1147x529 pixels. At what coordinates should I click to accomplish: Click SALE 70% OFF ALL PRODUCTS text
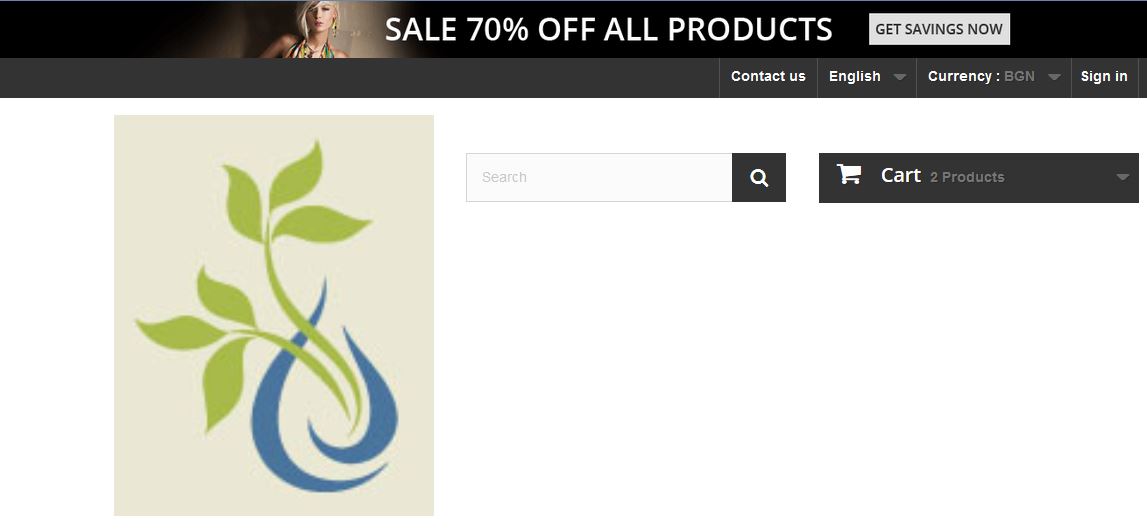(609, 29)
